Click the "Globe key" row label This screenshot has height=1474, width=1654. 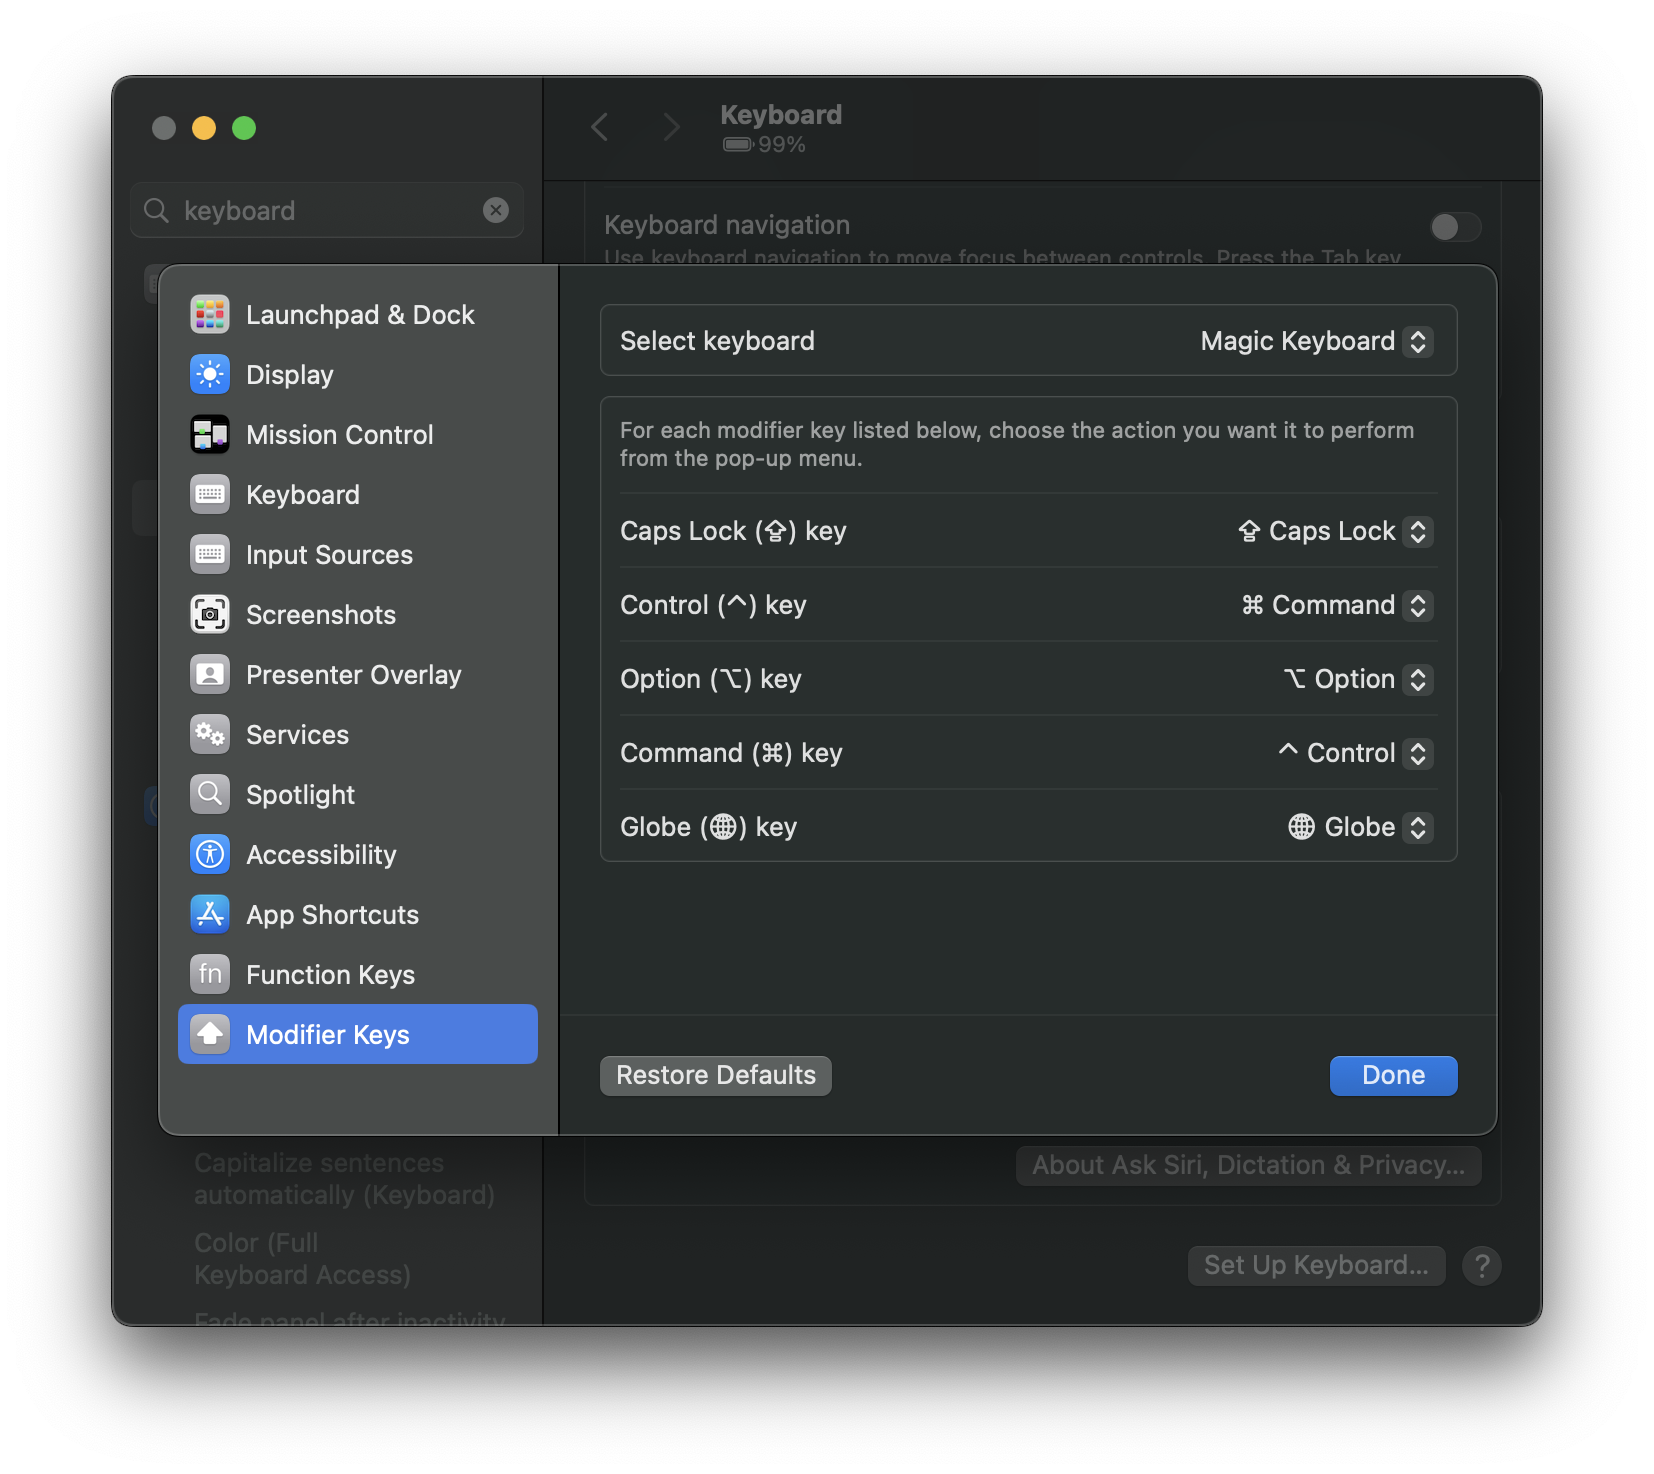point(708,828)
